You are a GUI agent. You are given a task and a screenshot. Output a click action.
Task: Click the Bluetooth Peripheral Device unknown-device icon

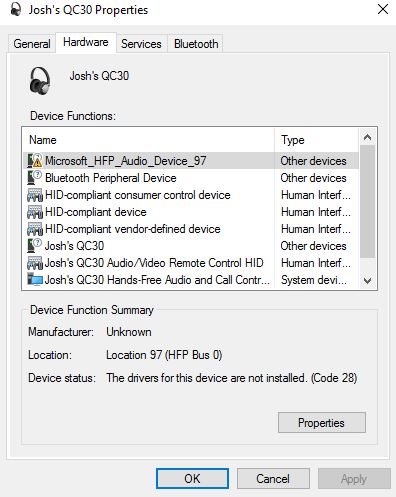(x=35, y=178)
